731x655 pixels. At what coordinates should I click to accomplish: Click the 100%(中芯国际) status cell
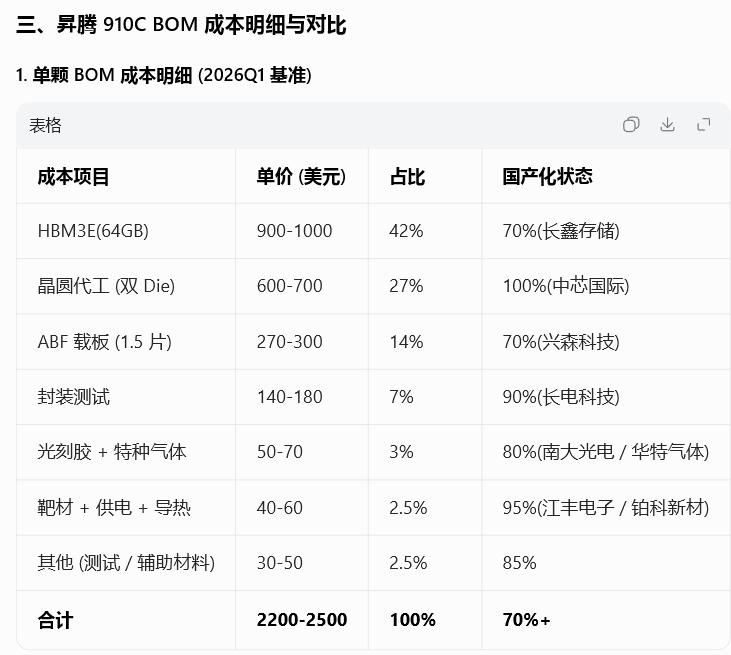pyautogui.click(x=566, y=286)
